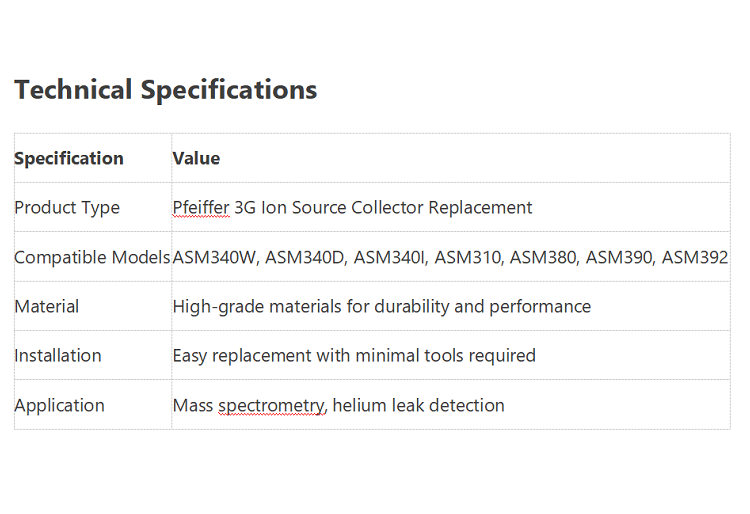Viewport: 750px width, 514px height.
Task: Click the Technical Specifications heading
Action: coord(165,90)
